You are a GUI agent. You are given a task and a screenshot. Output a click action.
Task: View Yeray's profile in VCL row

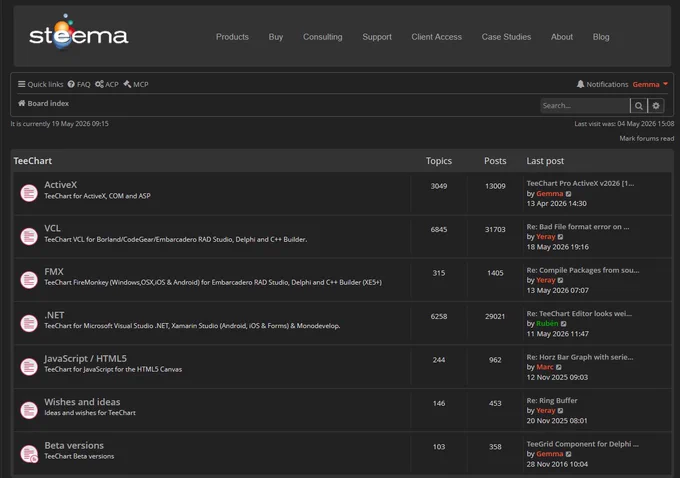click(546, 237)
